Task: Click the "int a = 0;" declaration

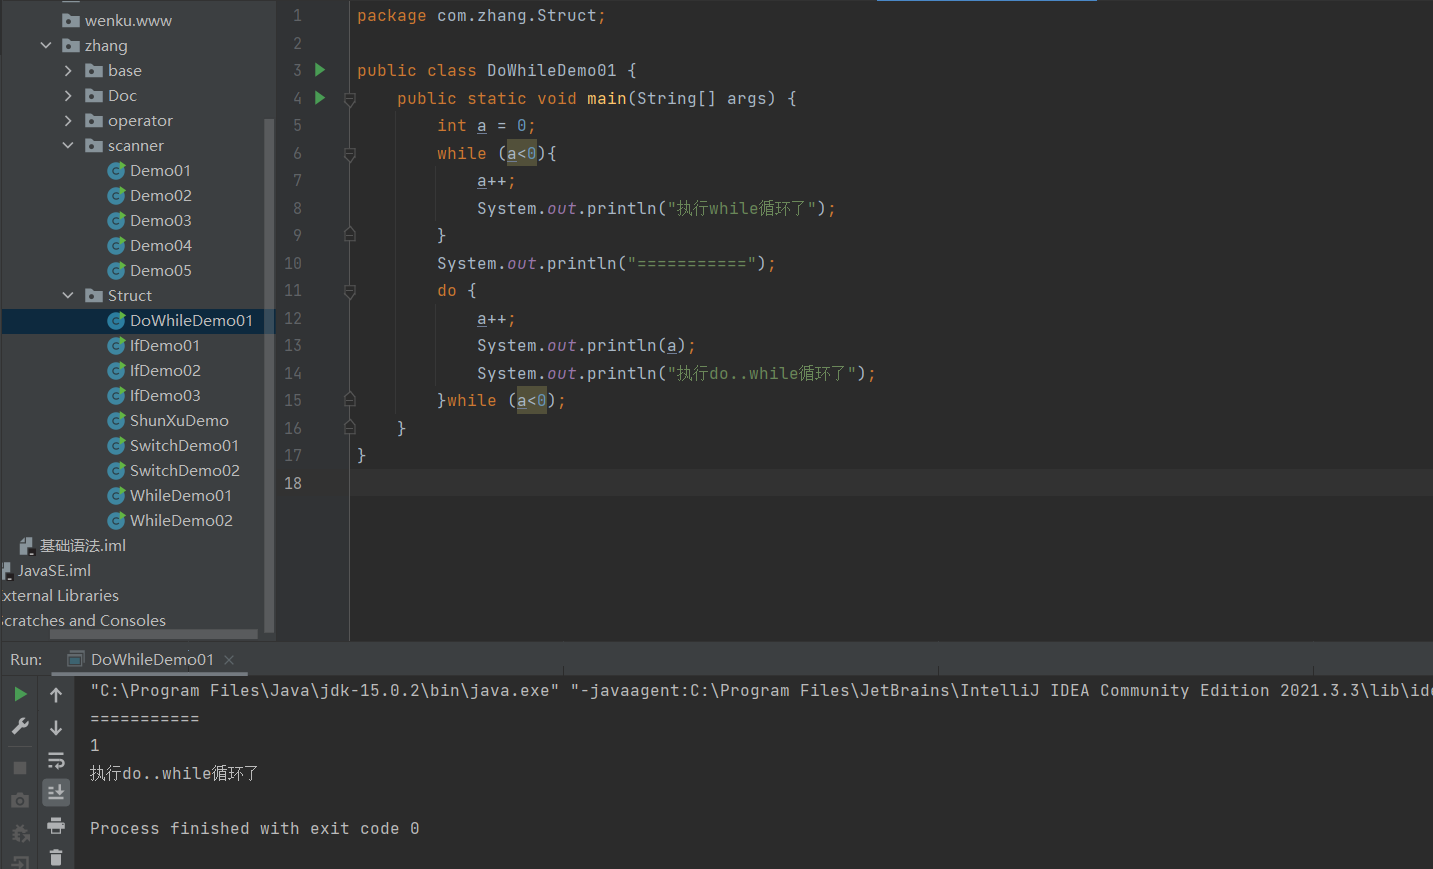Action: point(486,126)
